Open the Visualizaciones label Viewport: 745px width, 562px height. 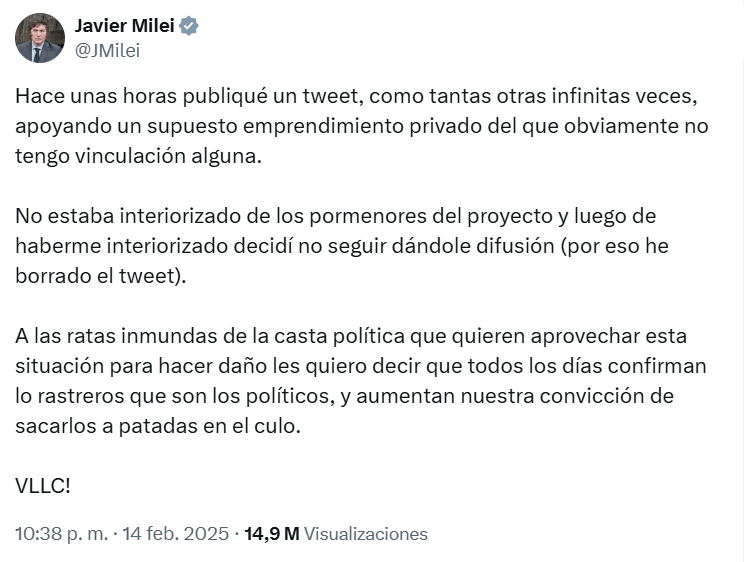365,534
